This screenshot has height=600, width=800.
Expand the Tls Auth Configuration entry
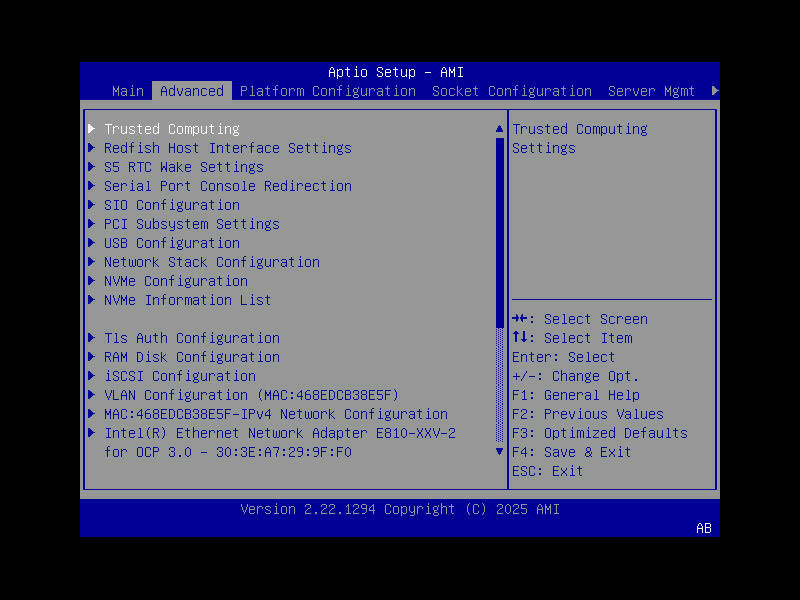point(191,337)
